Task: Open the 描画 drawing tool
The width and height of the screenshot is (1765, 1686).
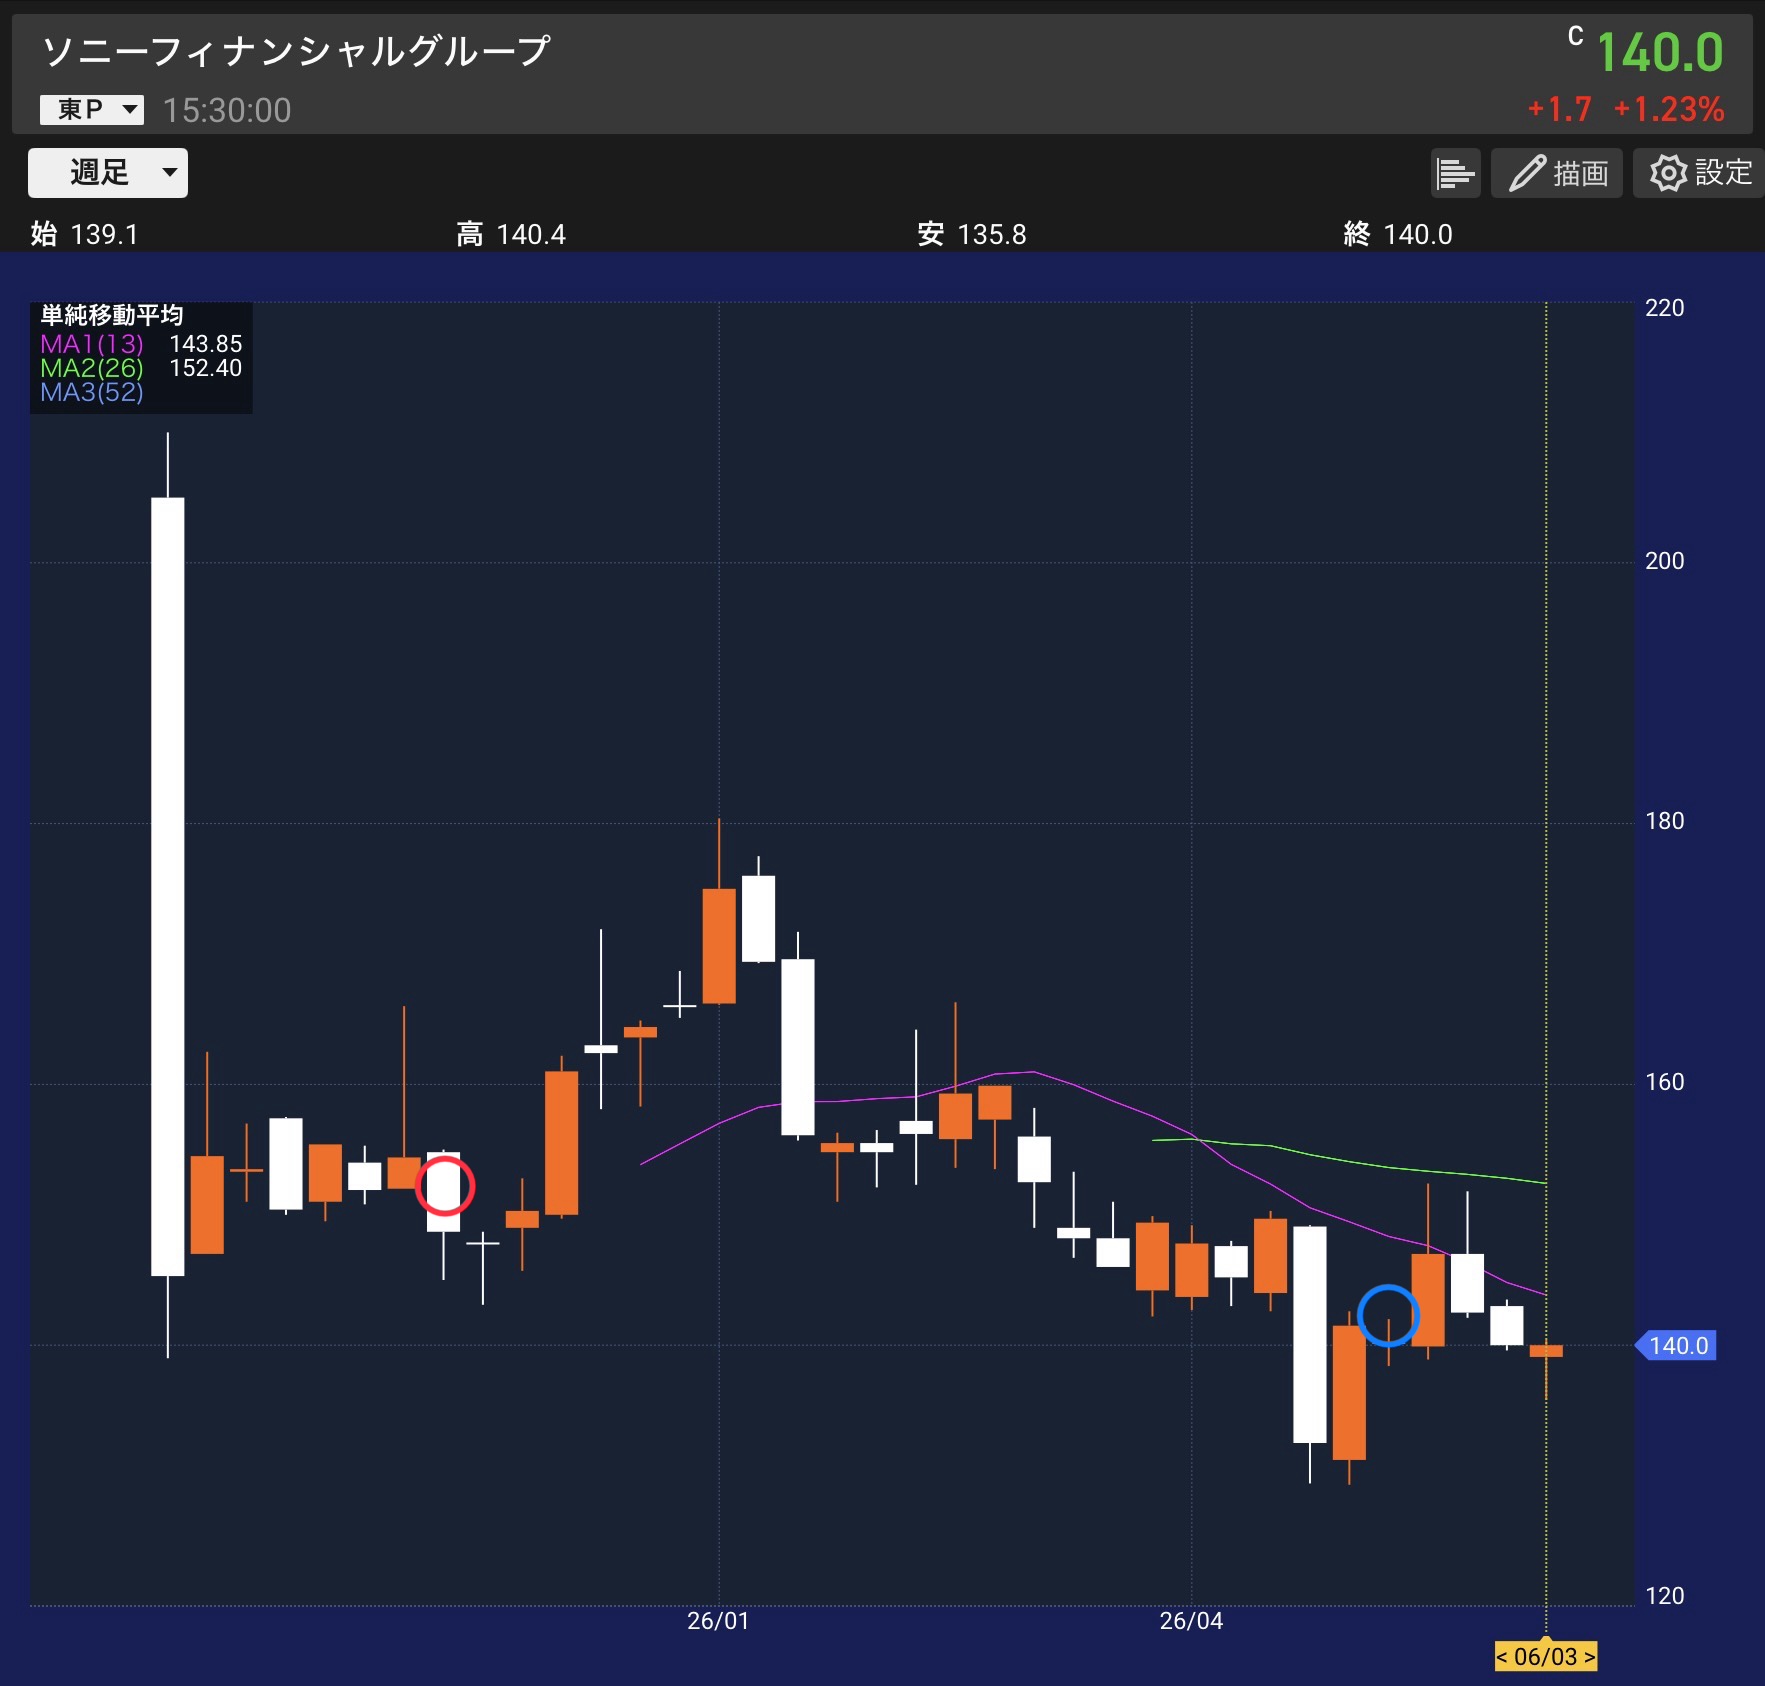Action: [x=1557, y=173]
